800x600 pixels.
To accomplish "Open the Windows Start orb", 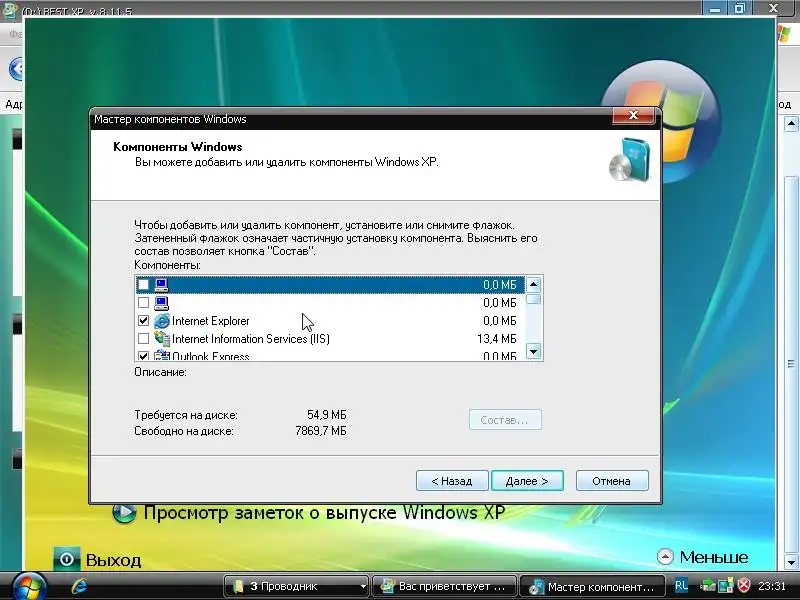I will pyautogui.click(x=29, y=587).
